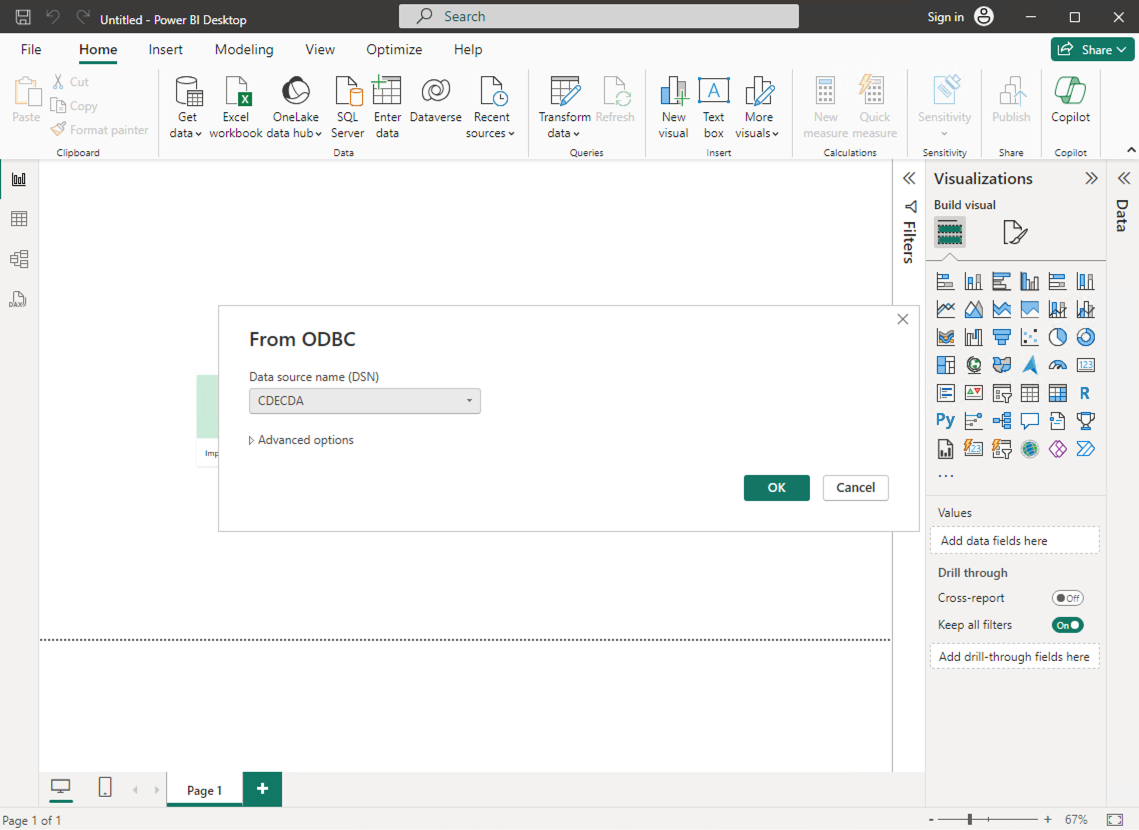This screenshot has width=1139, height=830.
Task: Add a new page with plus button
Action: tap(262, 789)
